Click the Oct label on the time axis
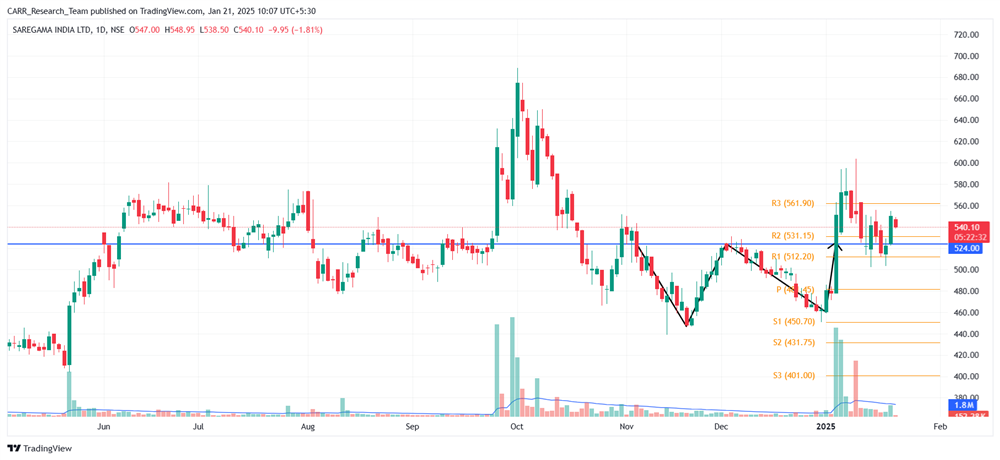The height and width of the screenshot is (460, 1000). (x=517, y=425)
